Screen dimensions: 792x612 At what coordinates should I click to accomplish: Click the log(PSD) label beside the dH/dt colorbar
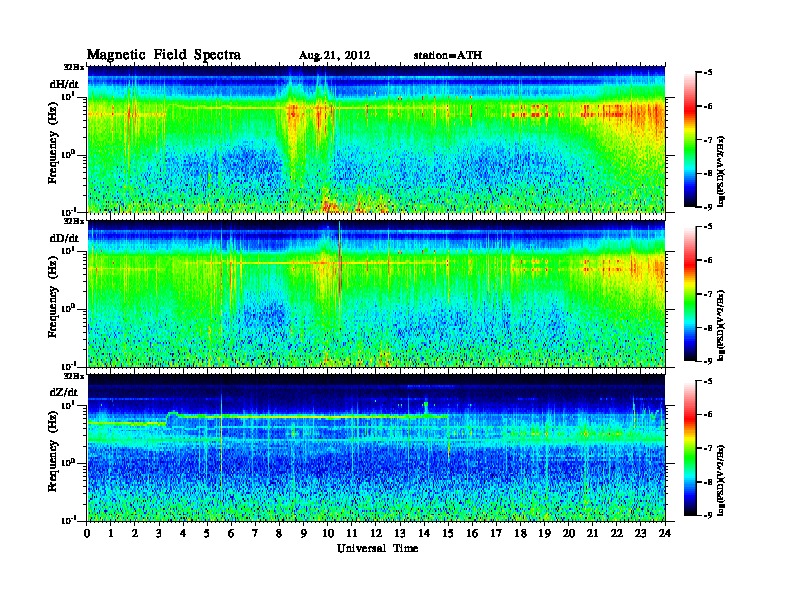coord(722,171)
